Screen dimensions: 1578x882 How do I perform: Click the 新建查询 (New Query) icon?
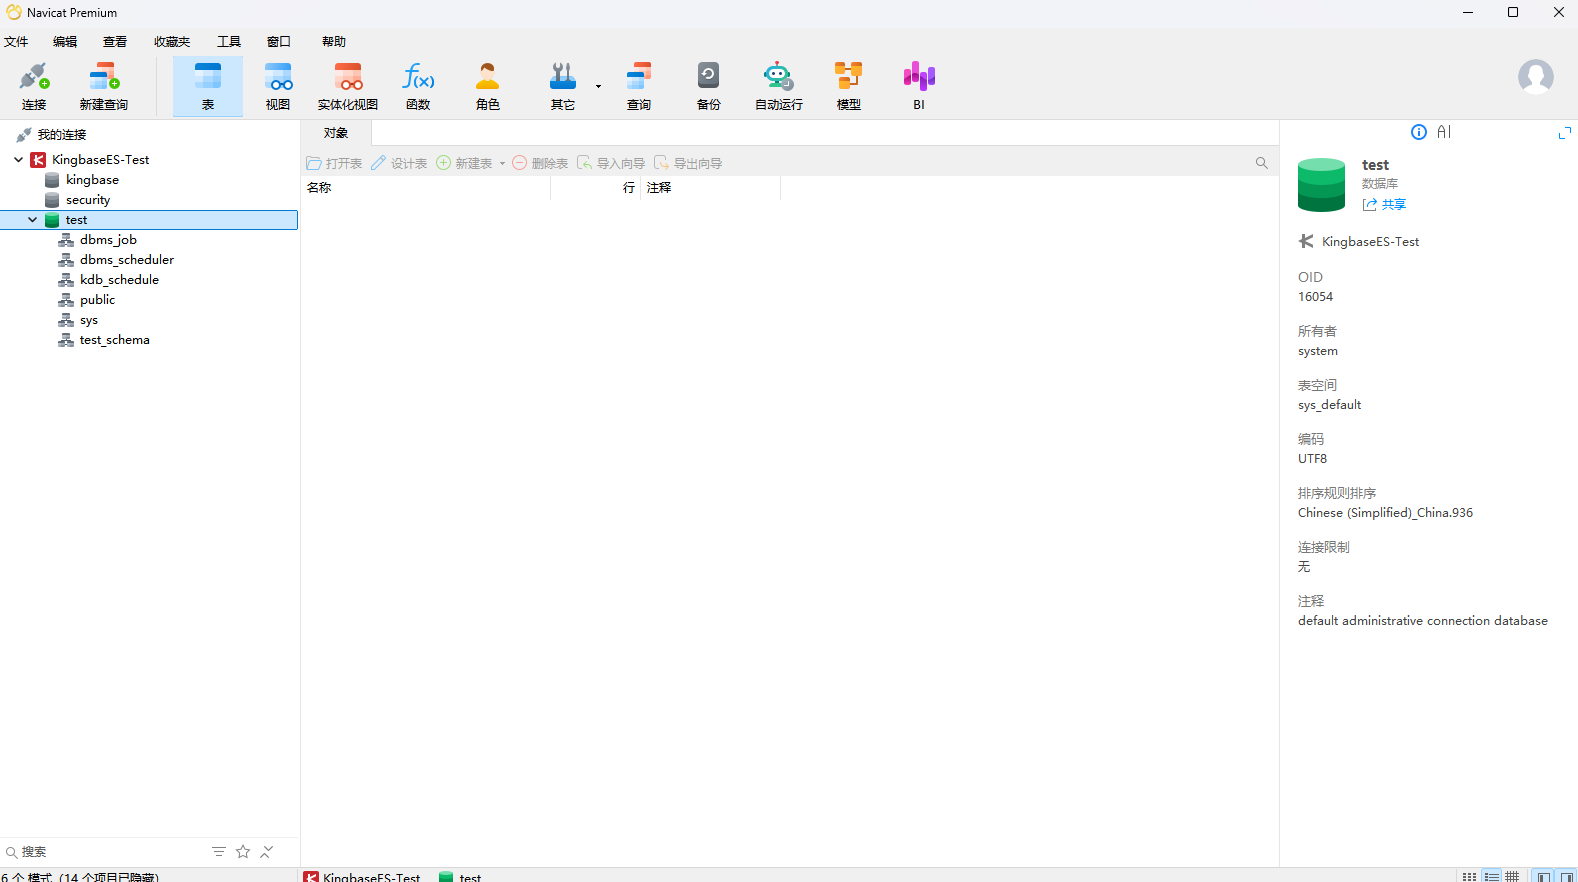[104, 86]
